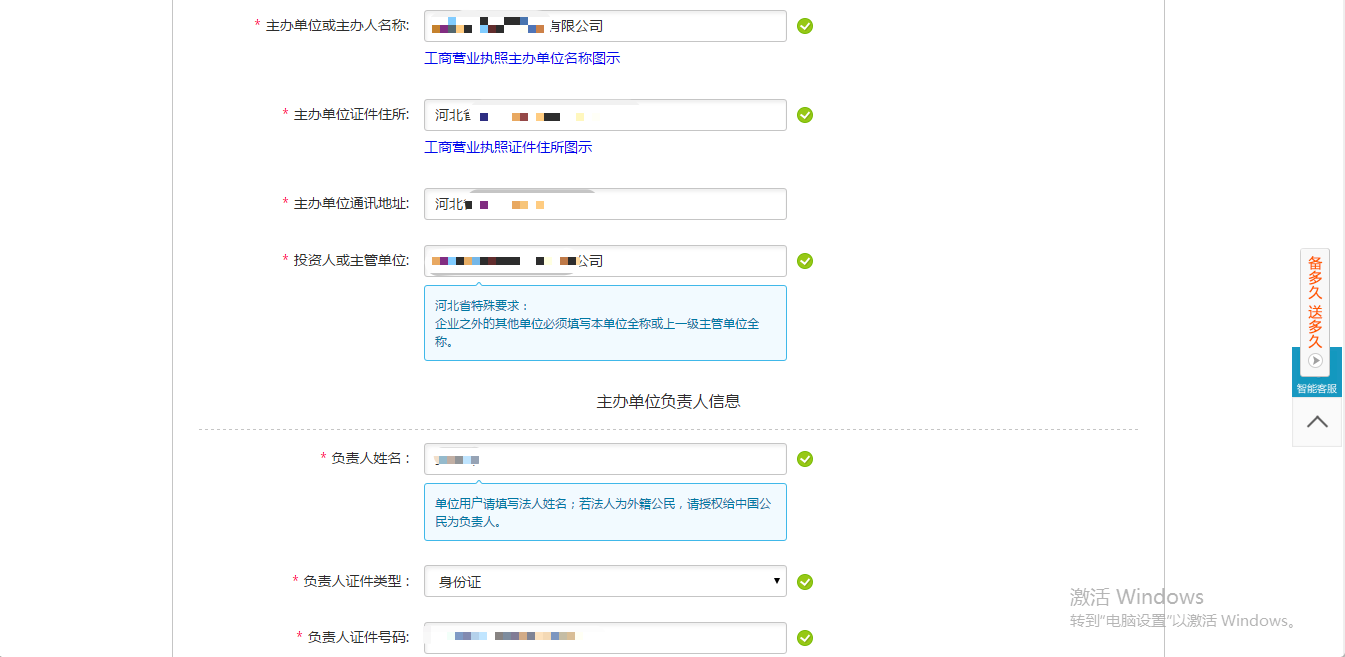1345x657 pixels.
Task: Click the validation checkmark beside 投资人或主管单位
Action: click(805, 261)
